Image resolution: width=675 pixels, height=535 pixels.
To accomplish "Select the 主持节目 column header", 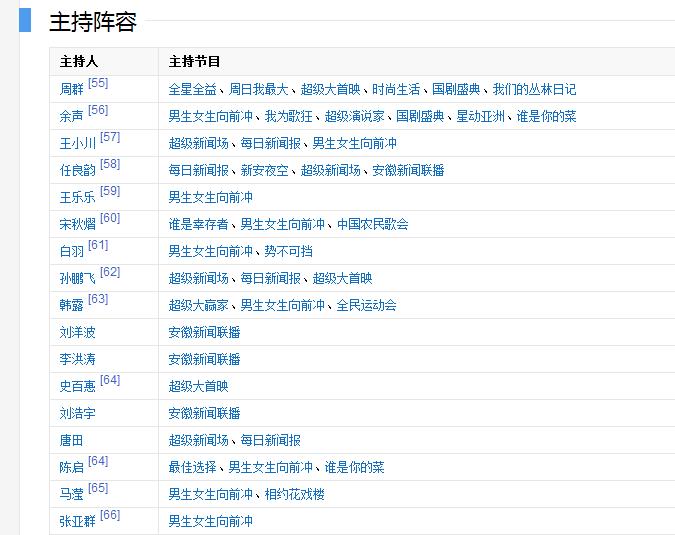I will 195,62.
